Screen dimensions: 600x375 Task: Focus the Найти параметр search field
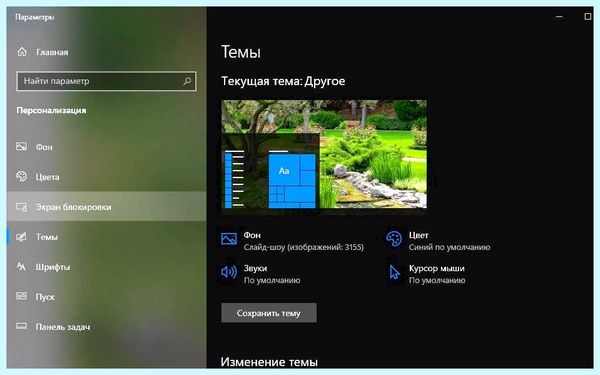coord(106,81)
